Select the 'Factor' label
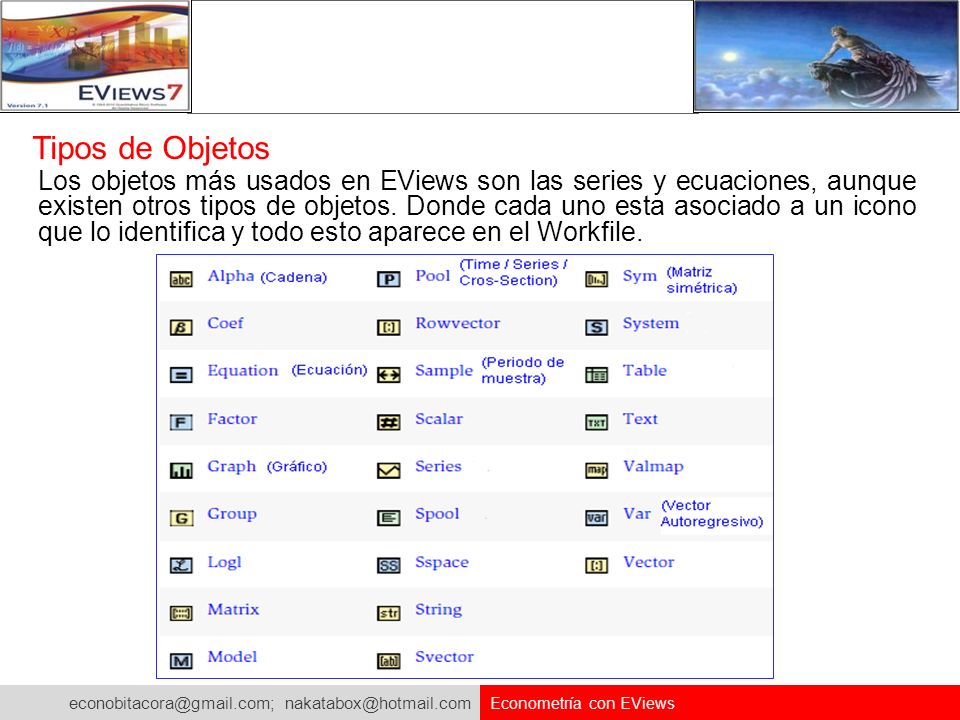This screenshot has height=720, width=960. pos(232,419)
